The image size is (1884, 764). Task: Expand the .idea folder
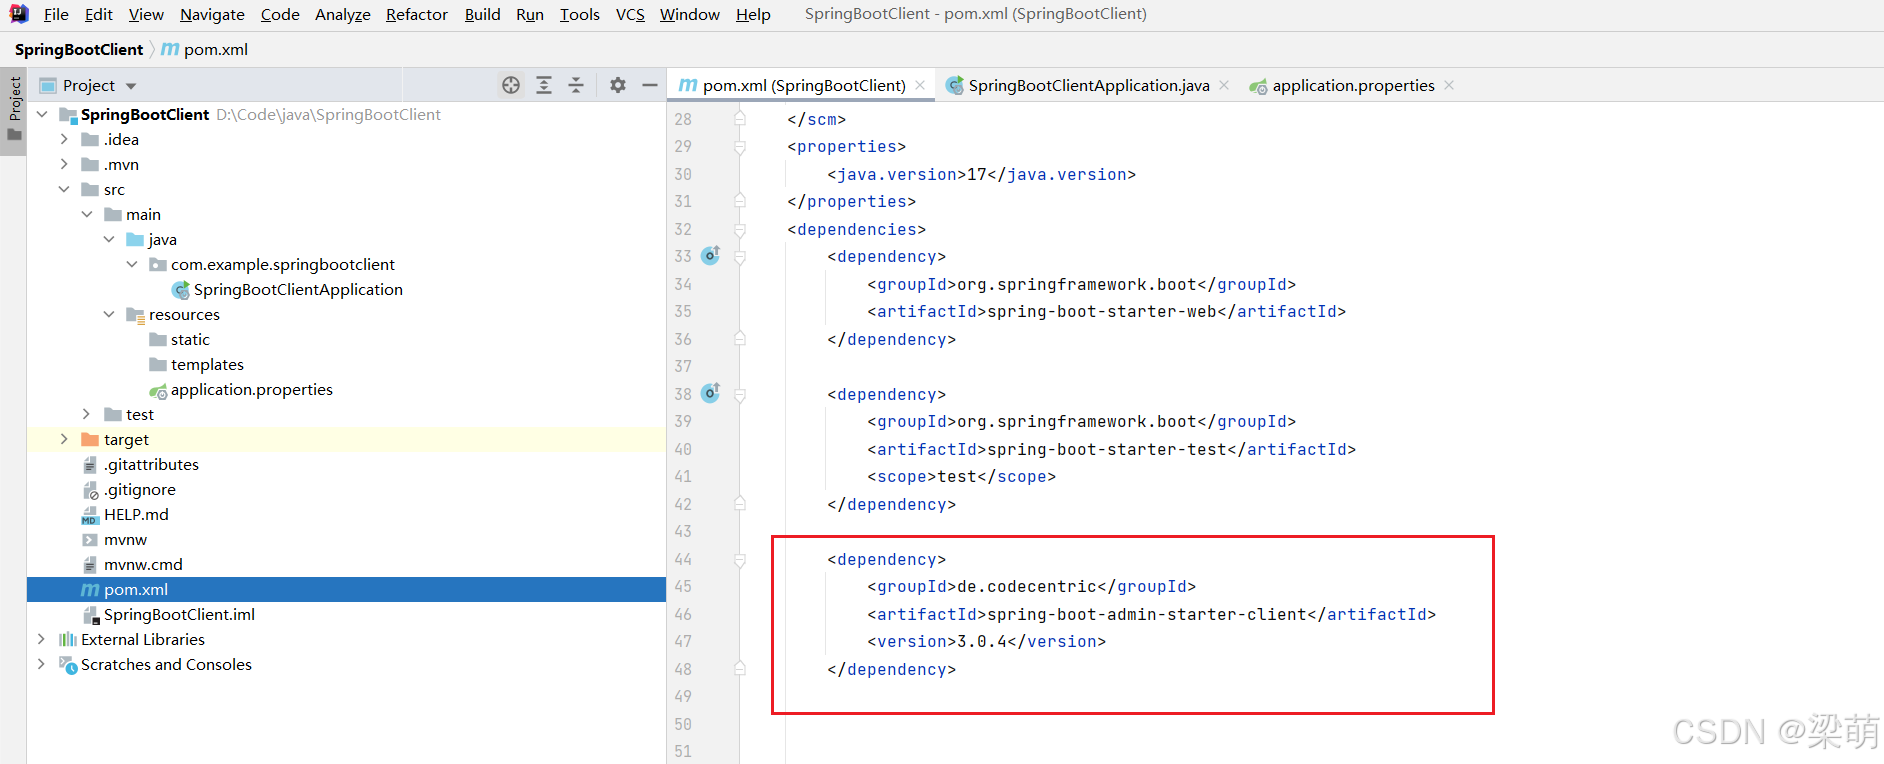[x=64, y=139]
